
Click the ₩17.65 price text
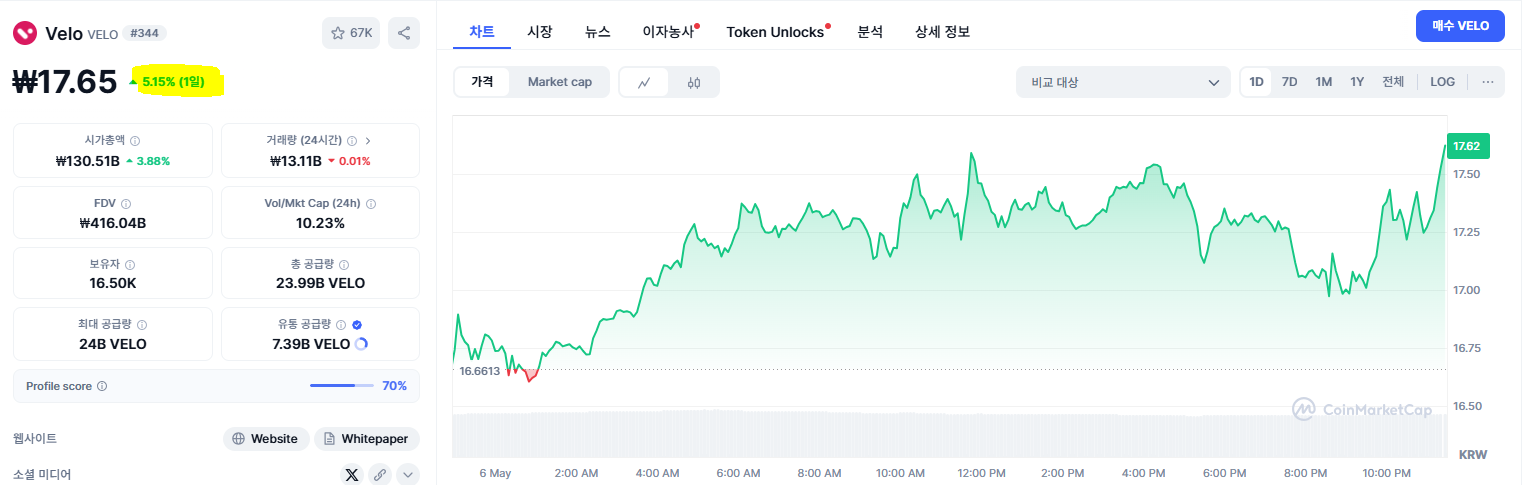click(x=65, y=82)
